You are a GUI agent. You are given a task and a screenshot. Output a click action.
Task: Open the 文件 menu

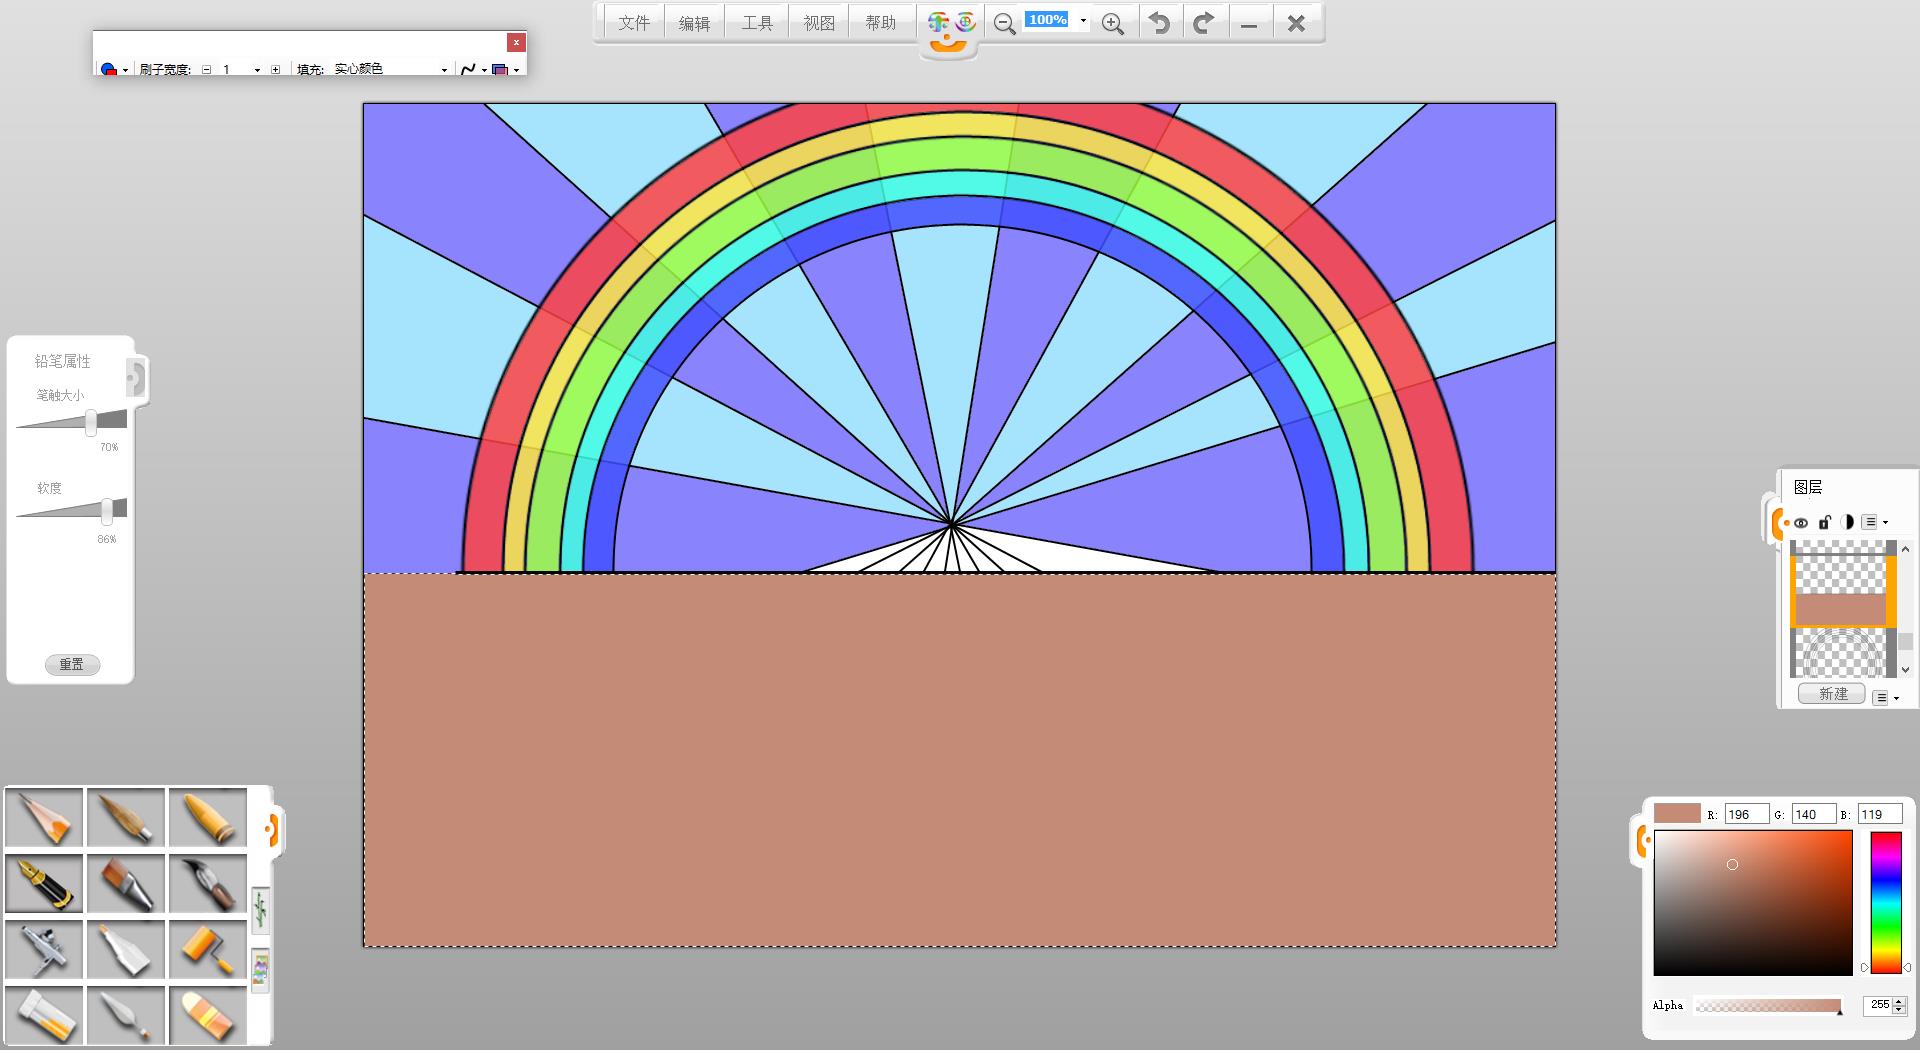click(x=634, y=23)
